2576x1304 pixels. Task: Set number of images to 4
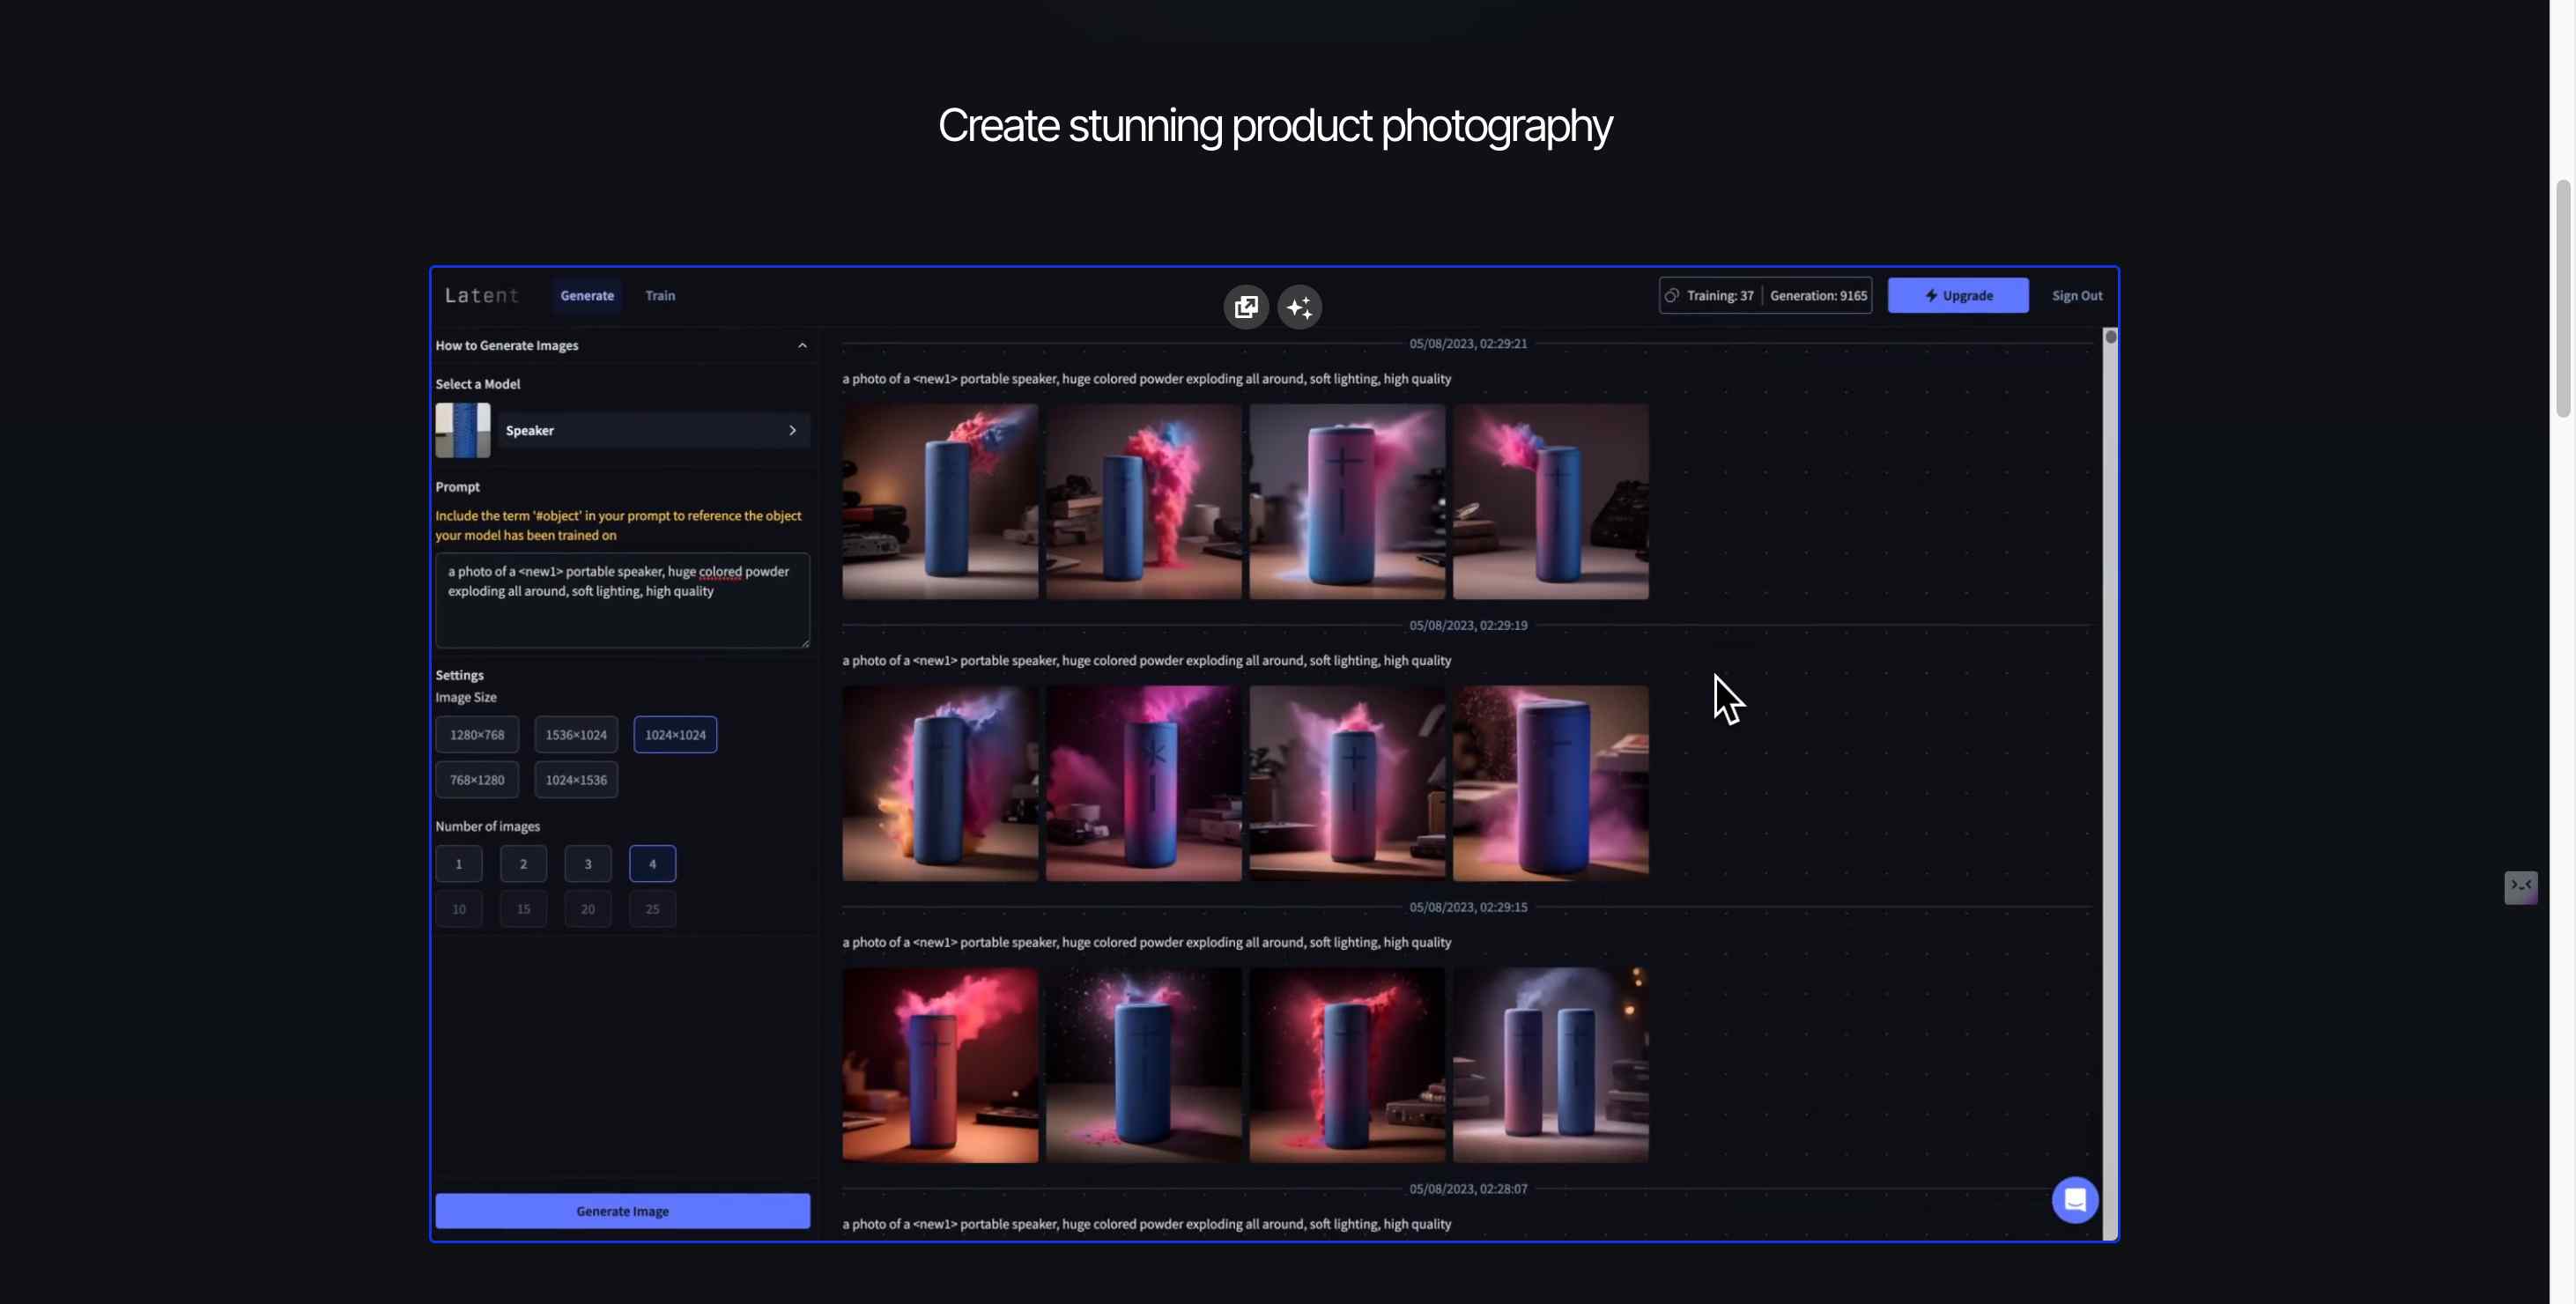(x=652, y=863)
